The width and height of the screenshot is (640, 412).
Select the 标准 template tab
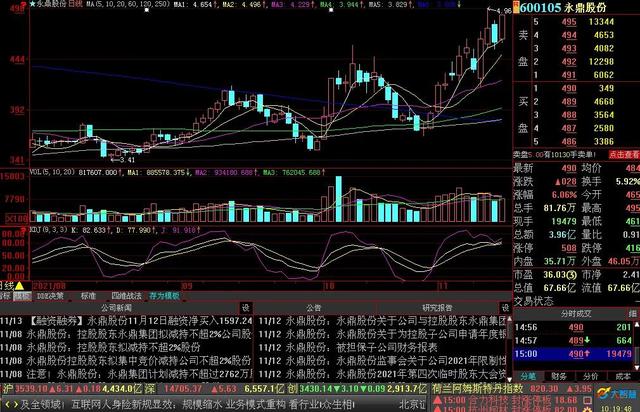[x=88, y=296]
